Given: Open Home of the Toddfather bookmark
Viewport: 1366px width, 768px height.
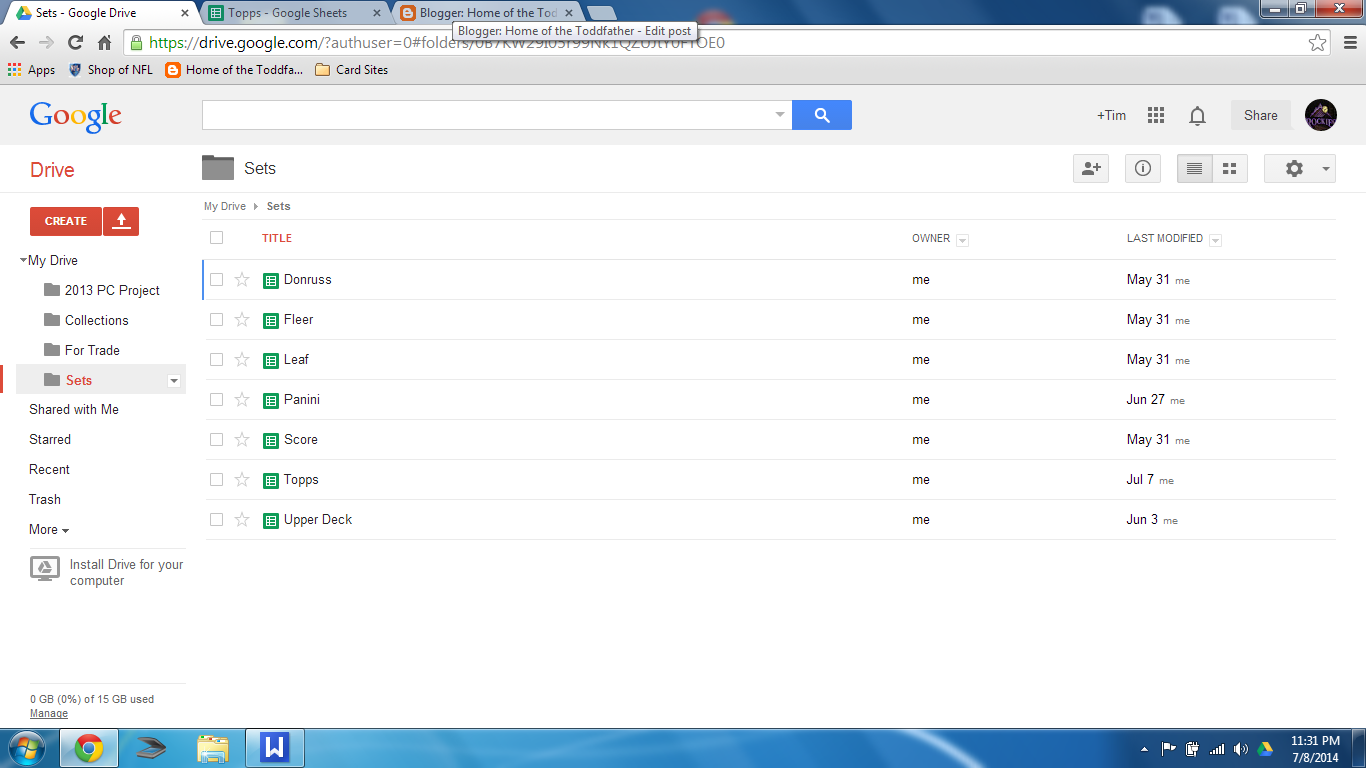Looking at the screenshot, I should click(235, 70).
